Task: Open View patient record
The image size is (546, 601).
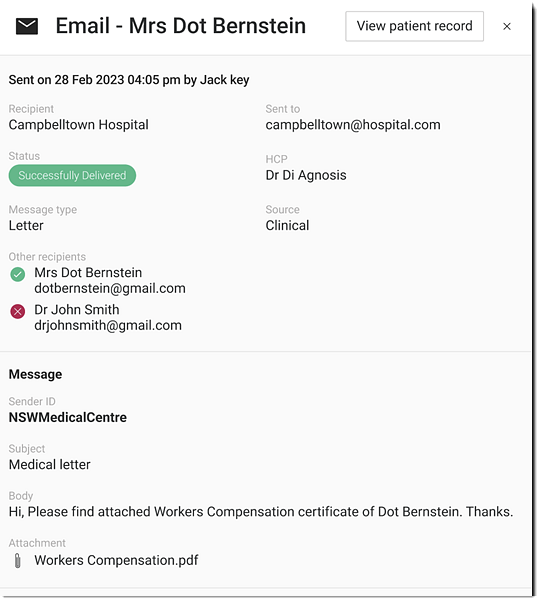Action: pyautogui.click(x=414, y=26)
